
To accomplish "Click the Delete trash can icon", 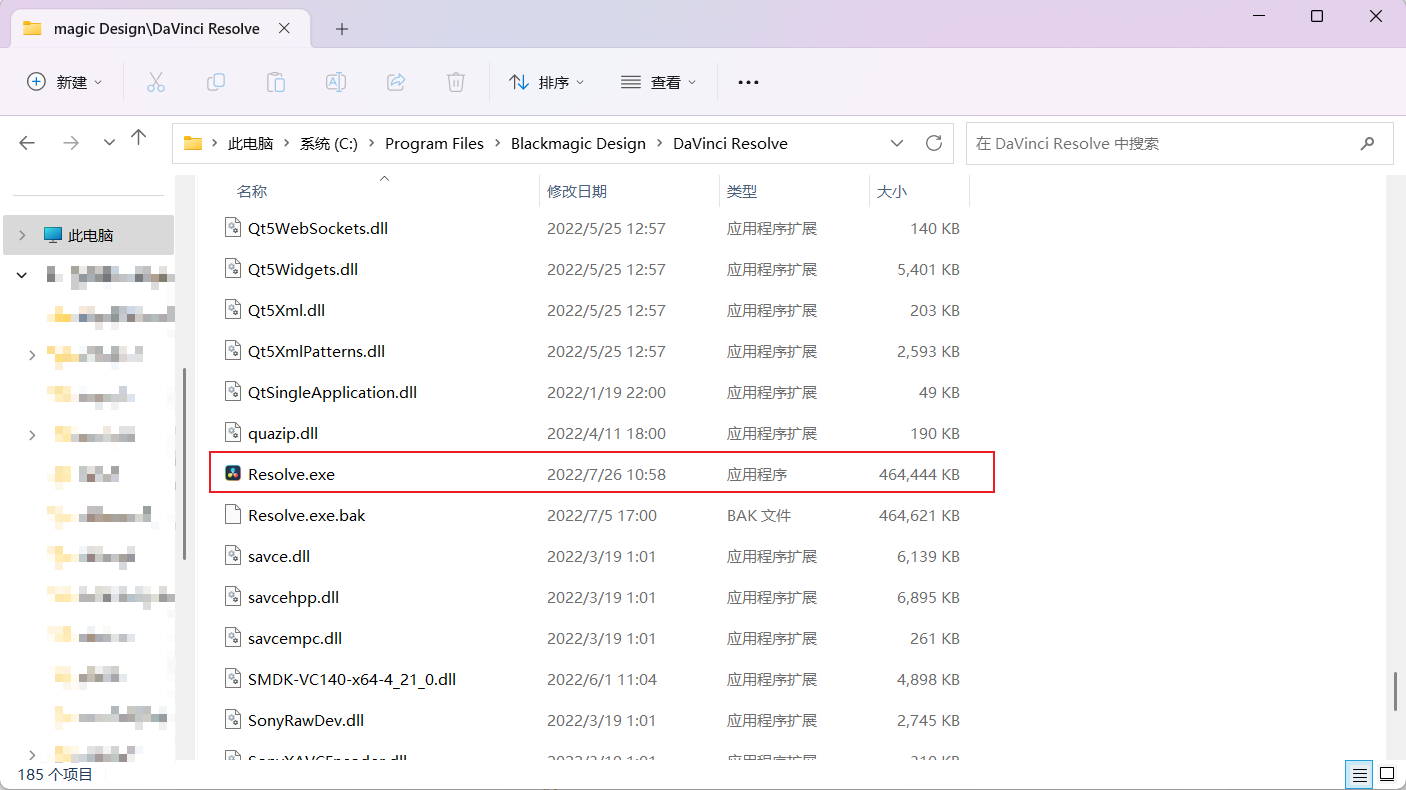I will pos(456,82).
